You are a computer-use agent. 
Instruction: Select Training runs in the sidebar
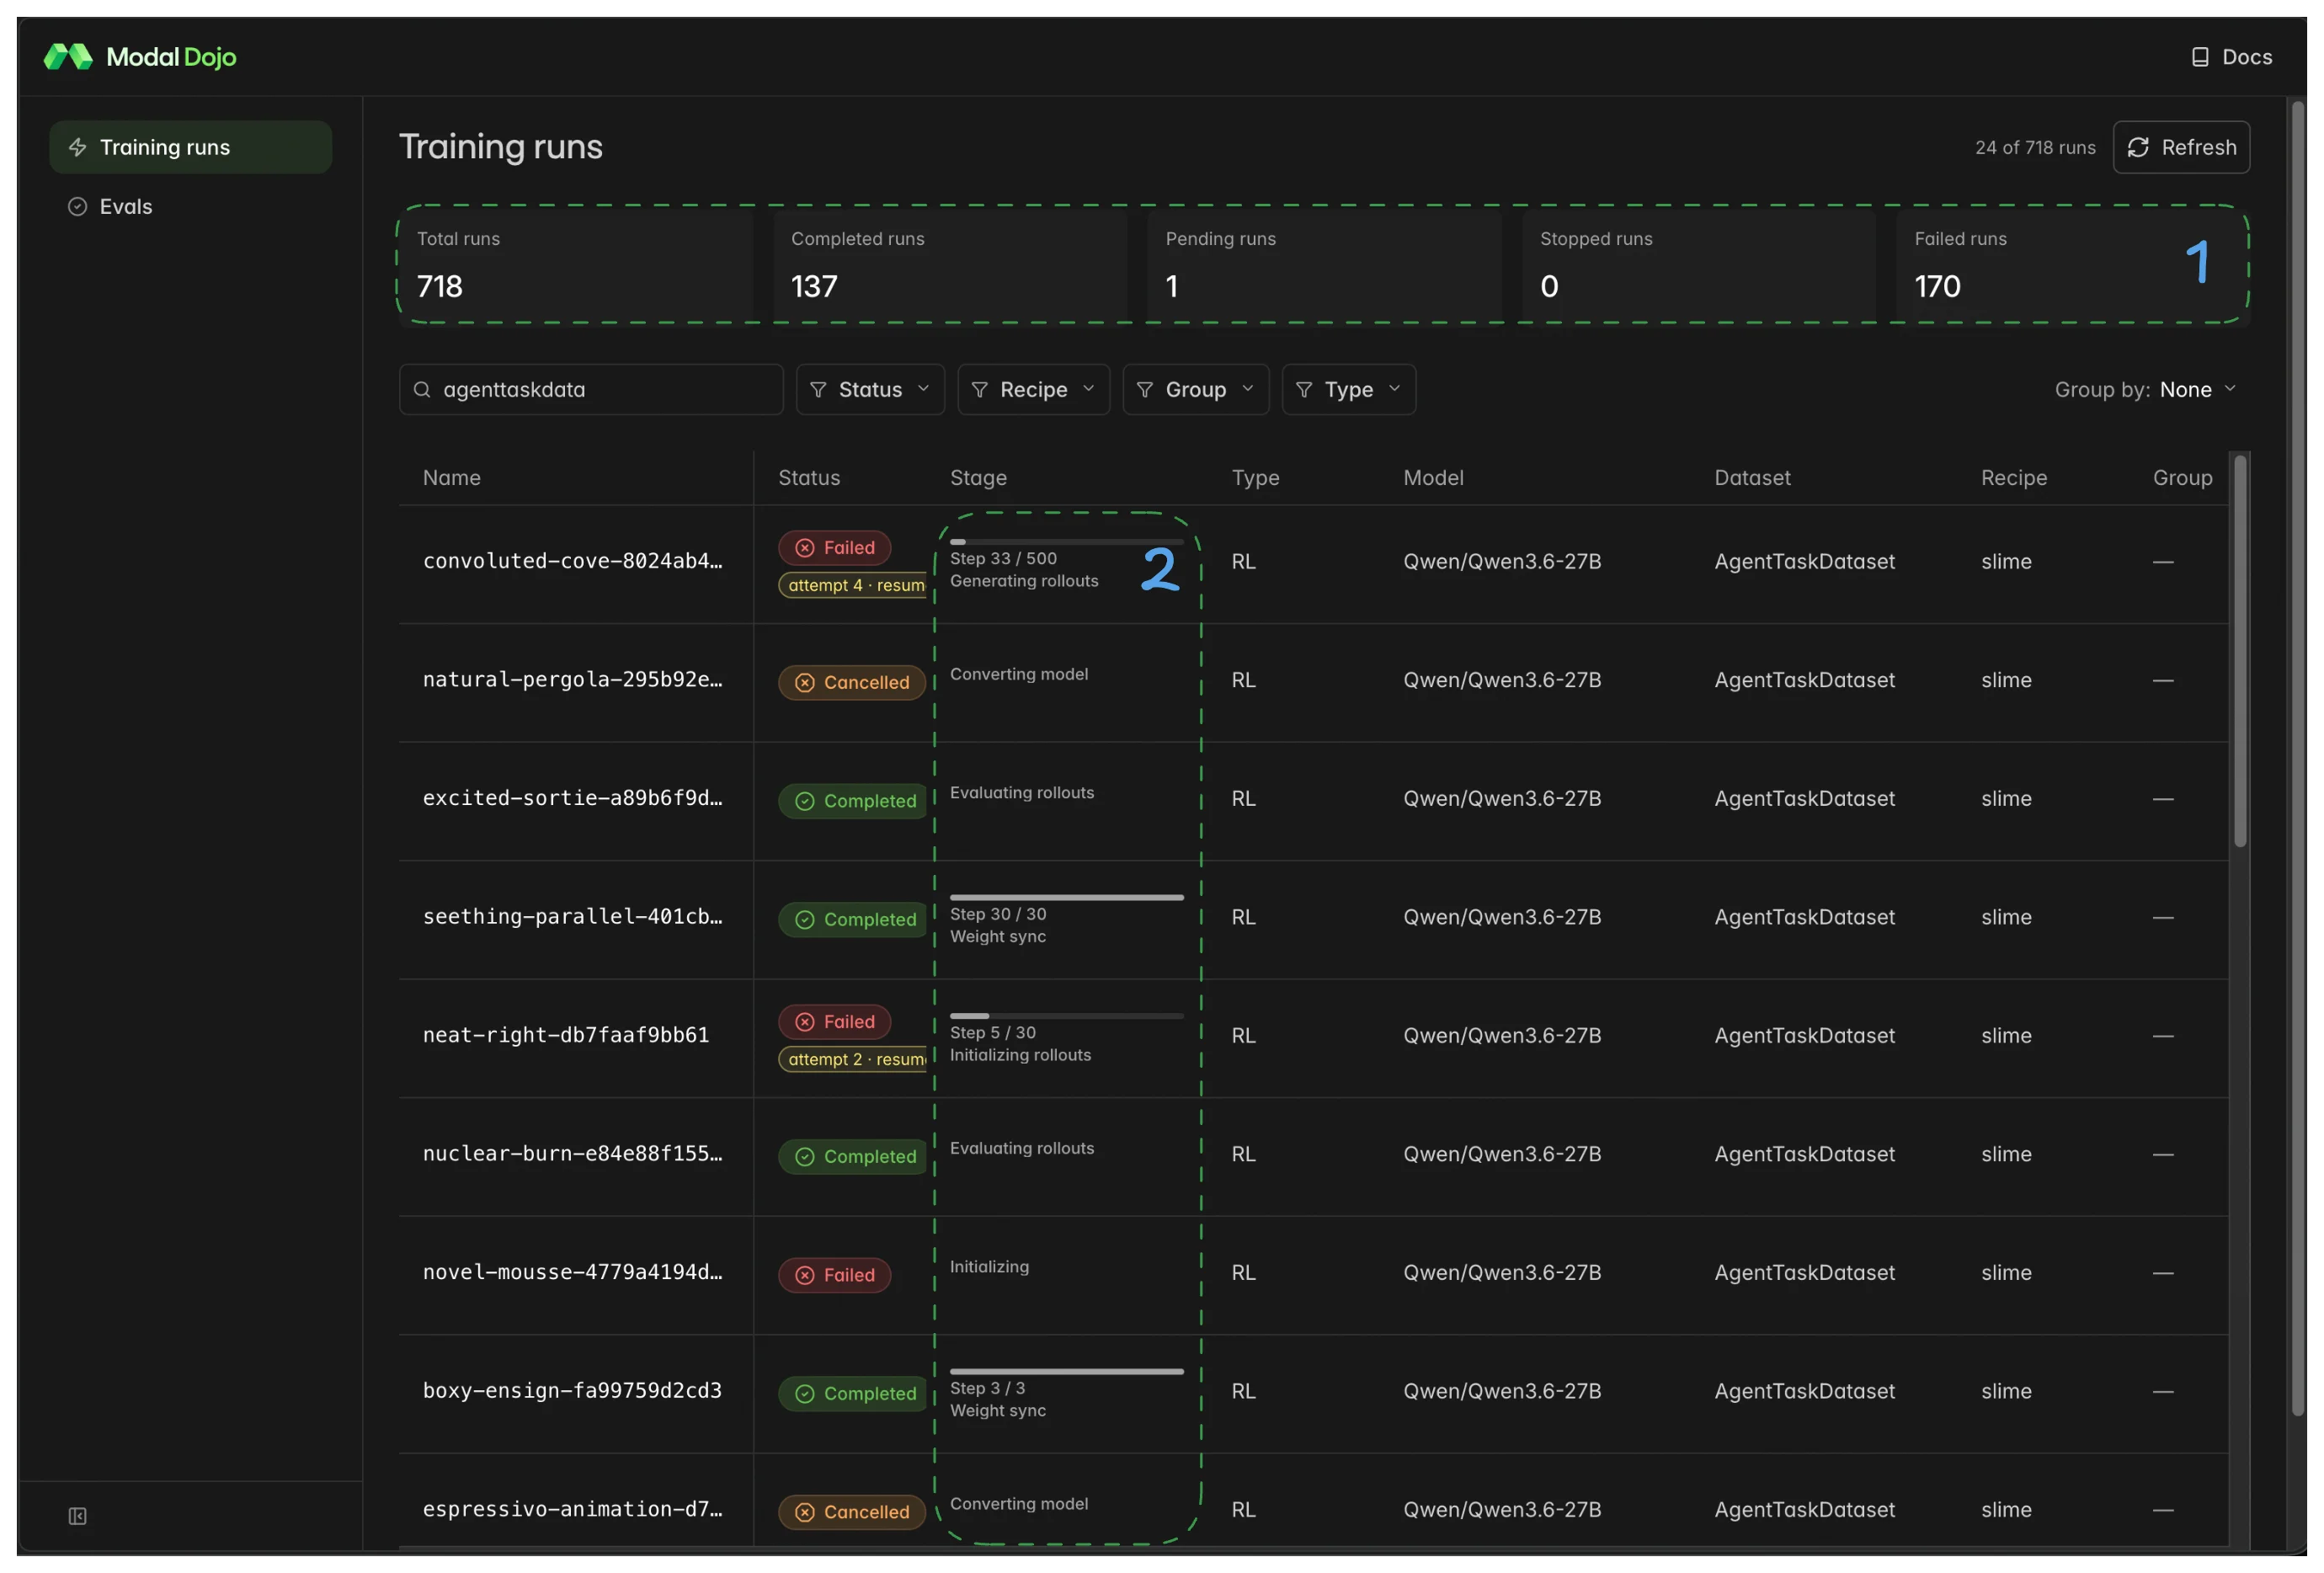(x=190, y=147)
